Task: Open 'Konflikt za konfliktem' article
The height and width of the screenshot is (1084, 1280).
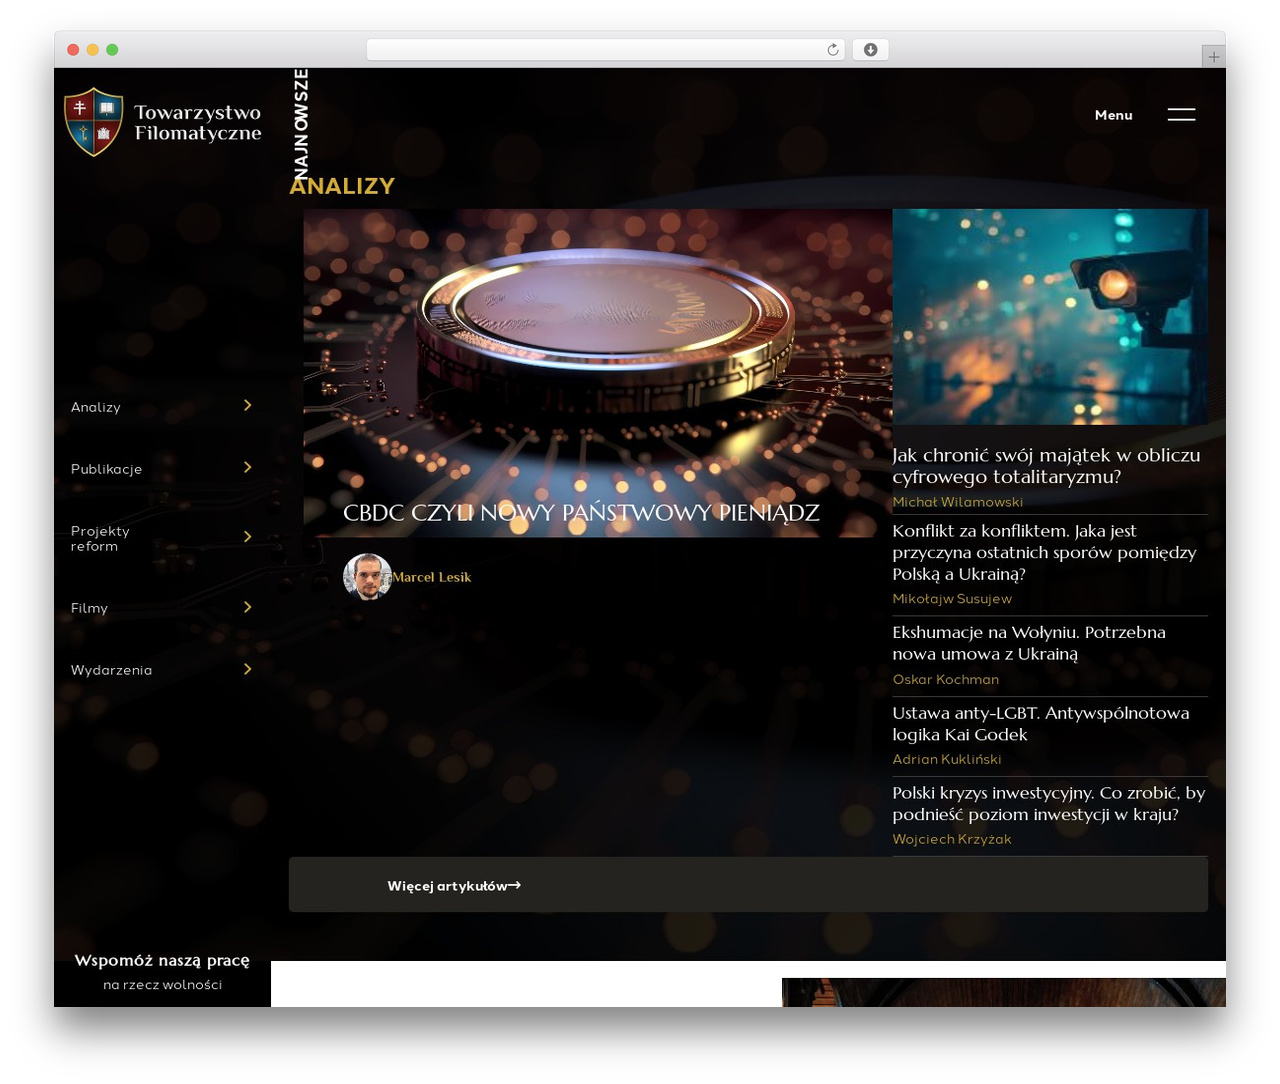Action: tap(1044, 552)
